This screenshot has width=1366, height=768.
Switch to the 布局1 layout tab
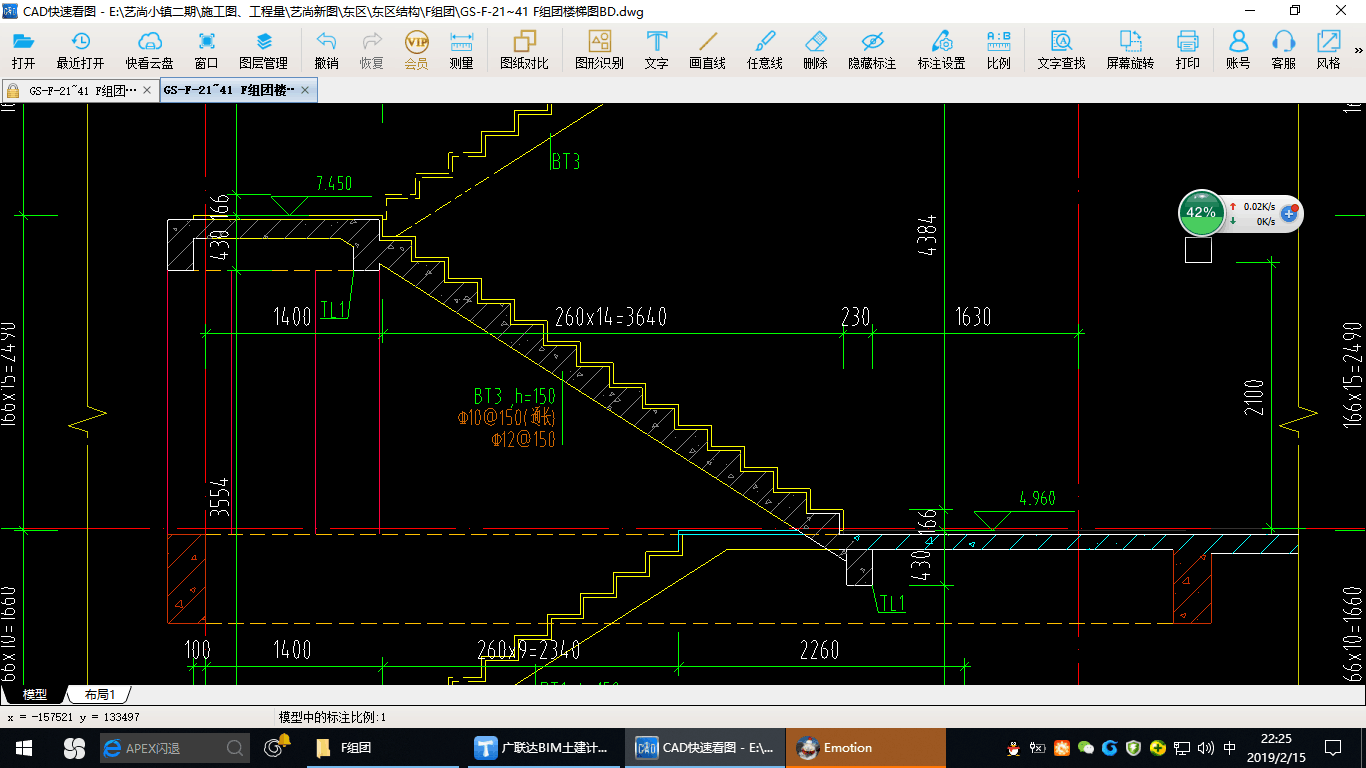coord(99,694)
